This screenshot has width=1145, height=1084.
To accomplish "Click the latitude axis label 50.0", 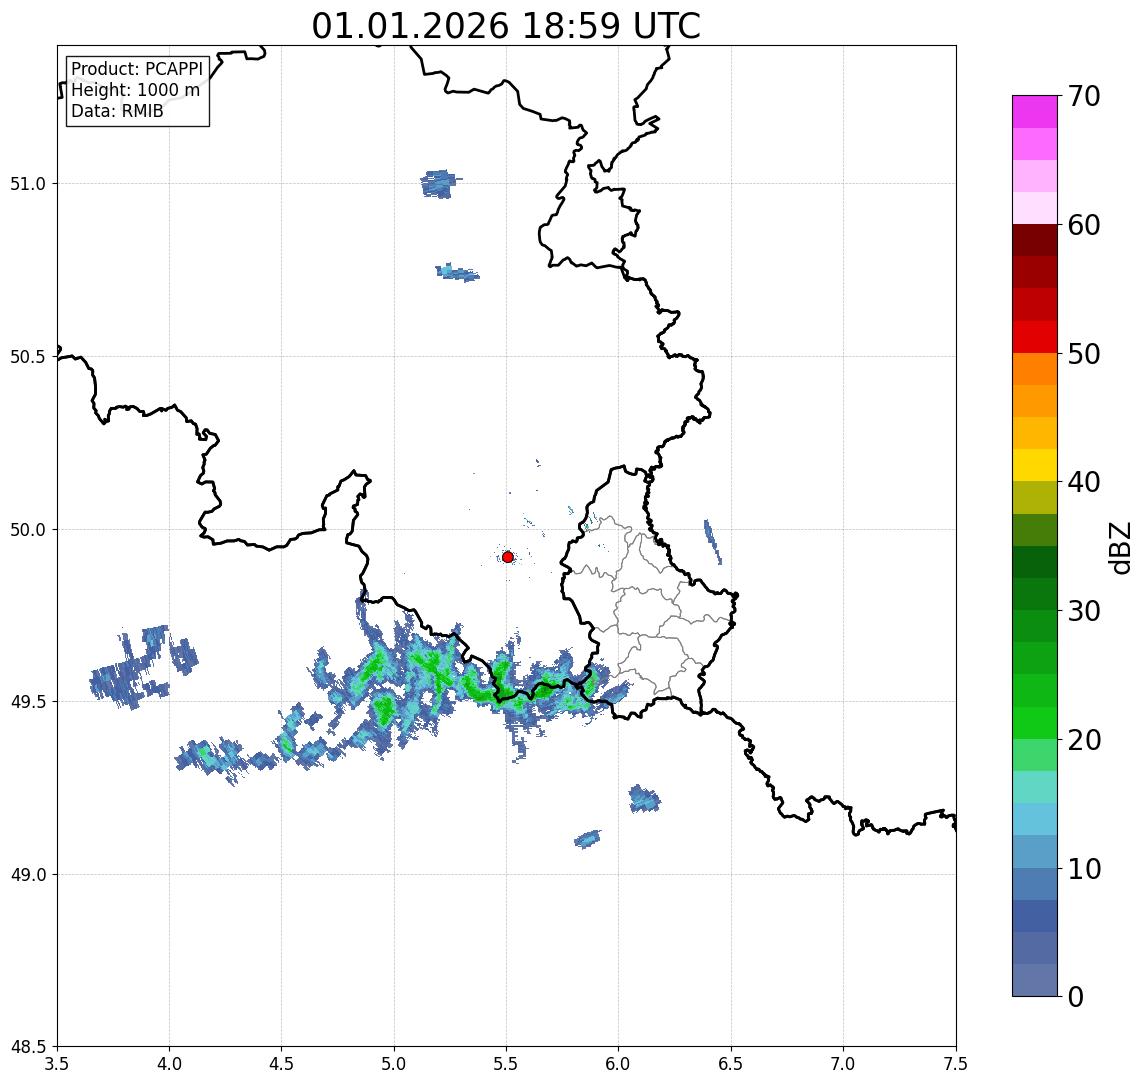I will tap(28, 530).
